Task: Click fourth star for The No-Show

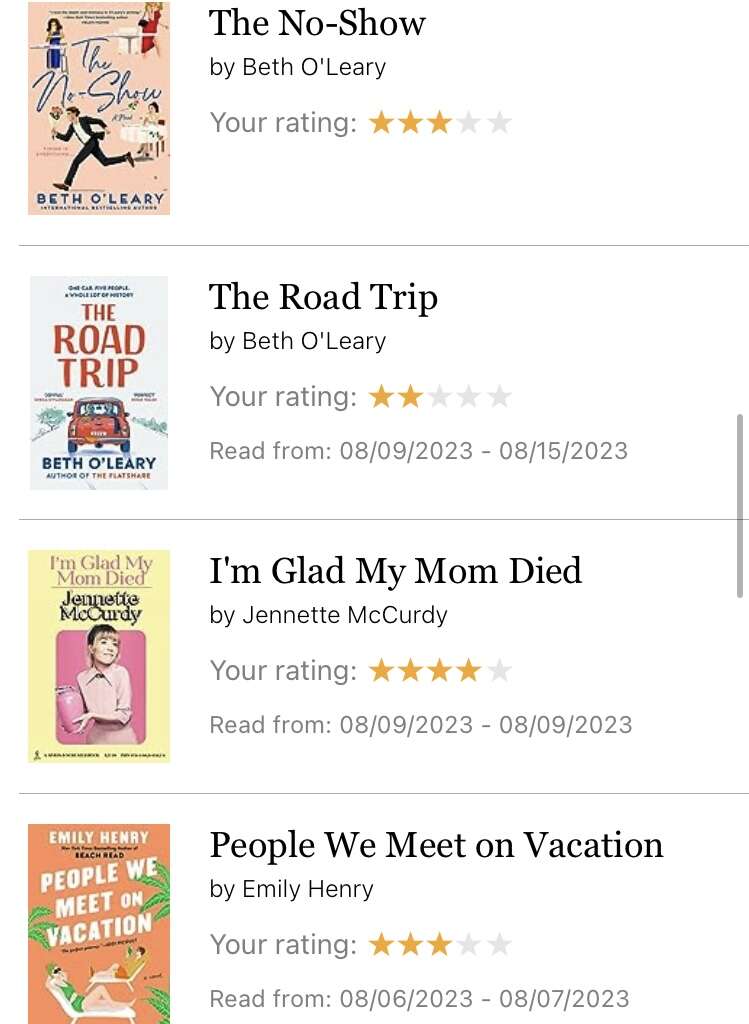Action: (x=469, y=123)
